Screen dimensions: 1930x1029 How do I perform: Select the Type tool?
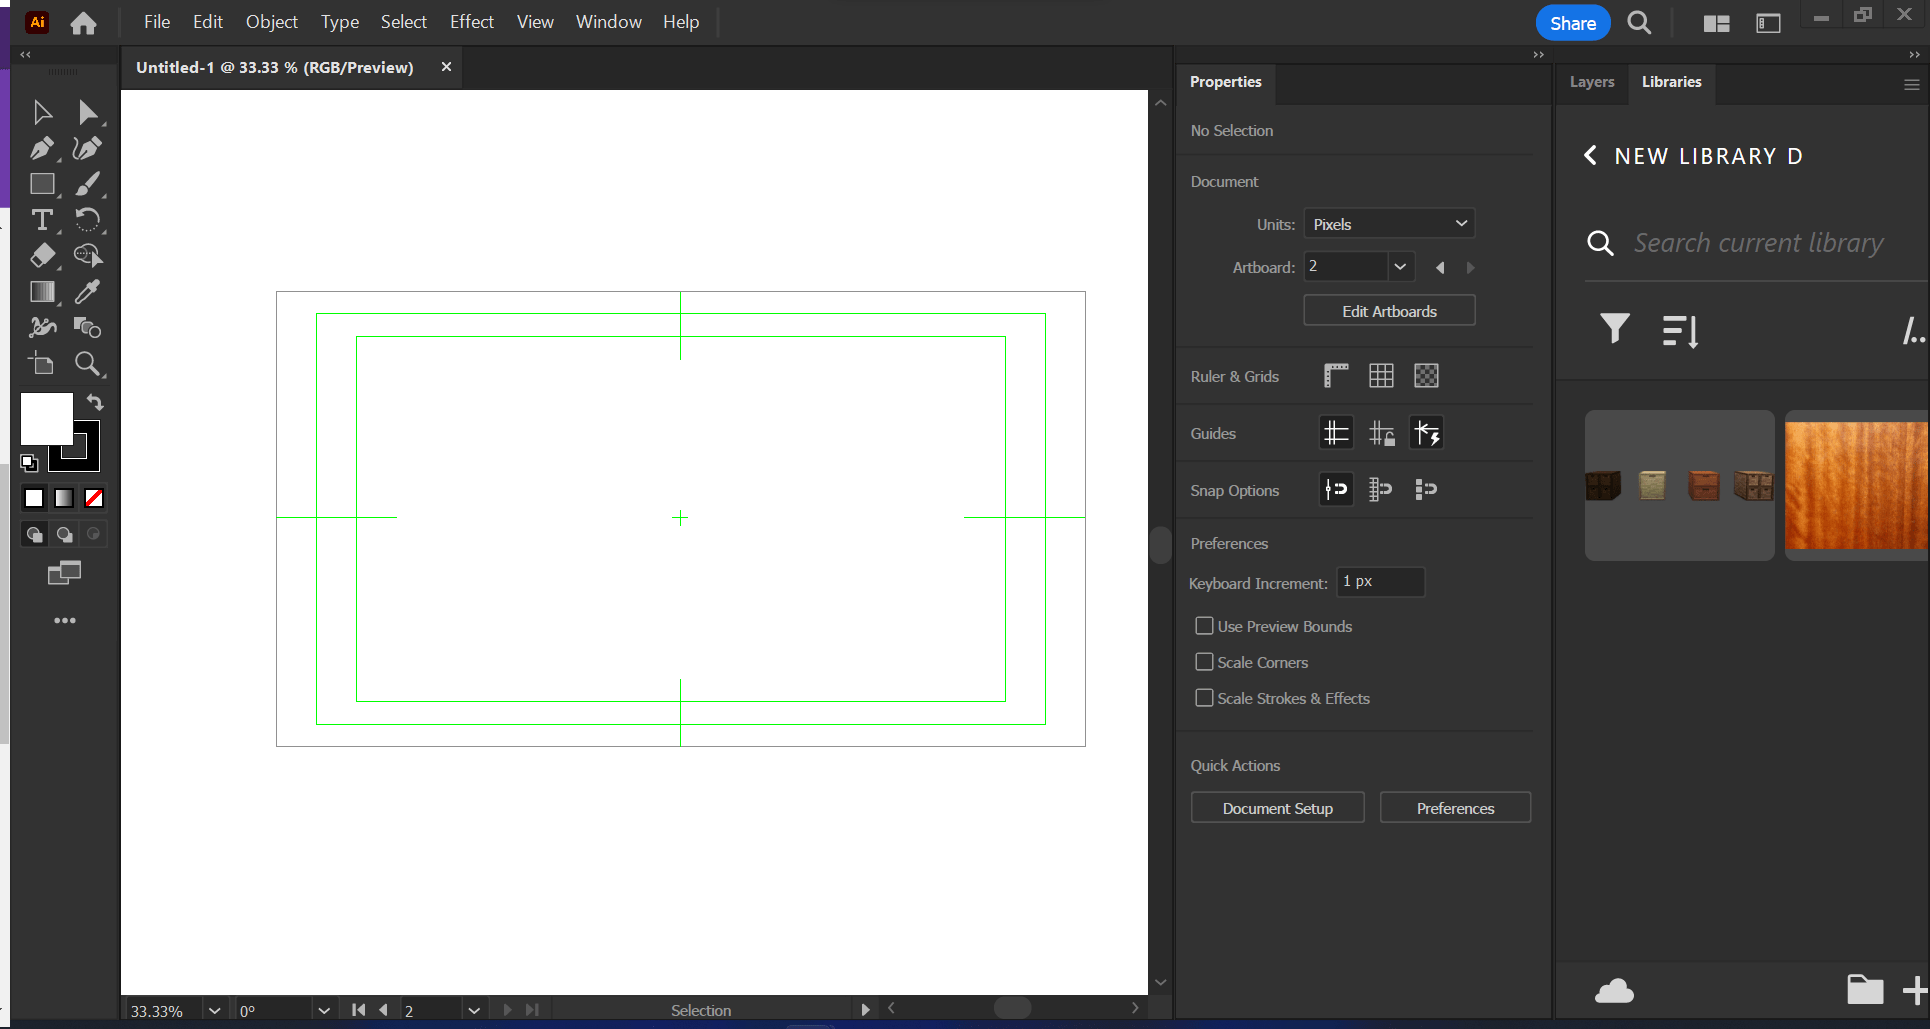tap(43, 220)
